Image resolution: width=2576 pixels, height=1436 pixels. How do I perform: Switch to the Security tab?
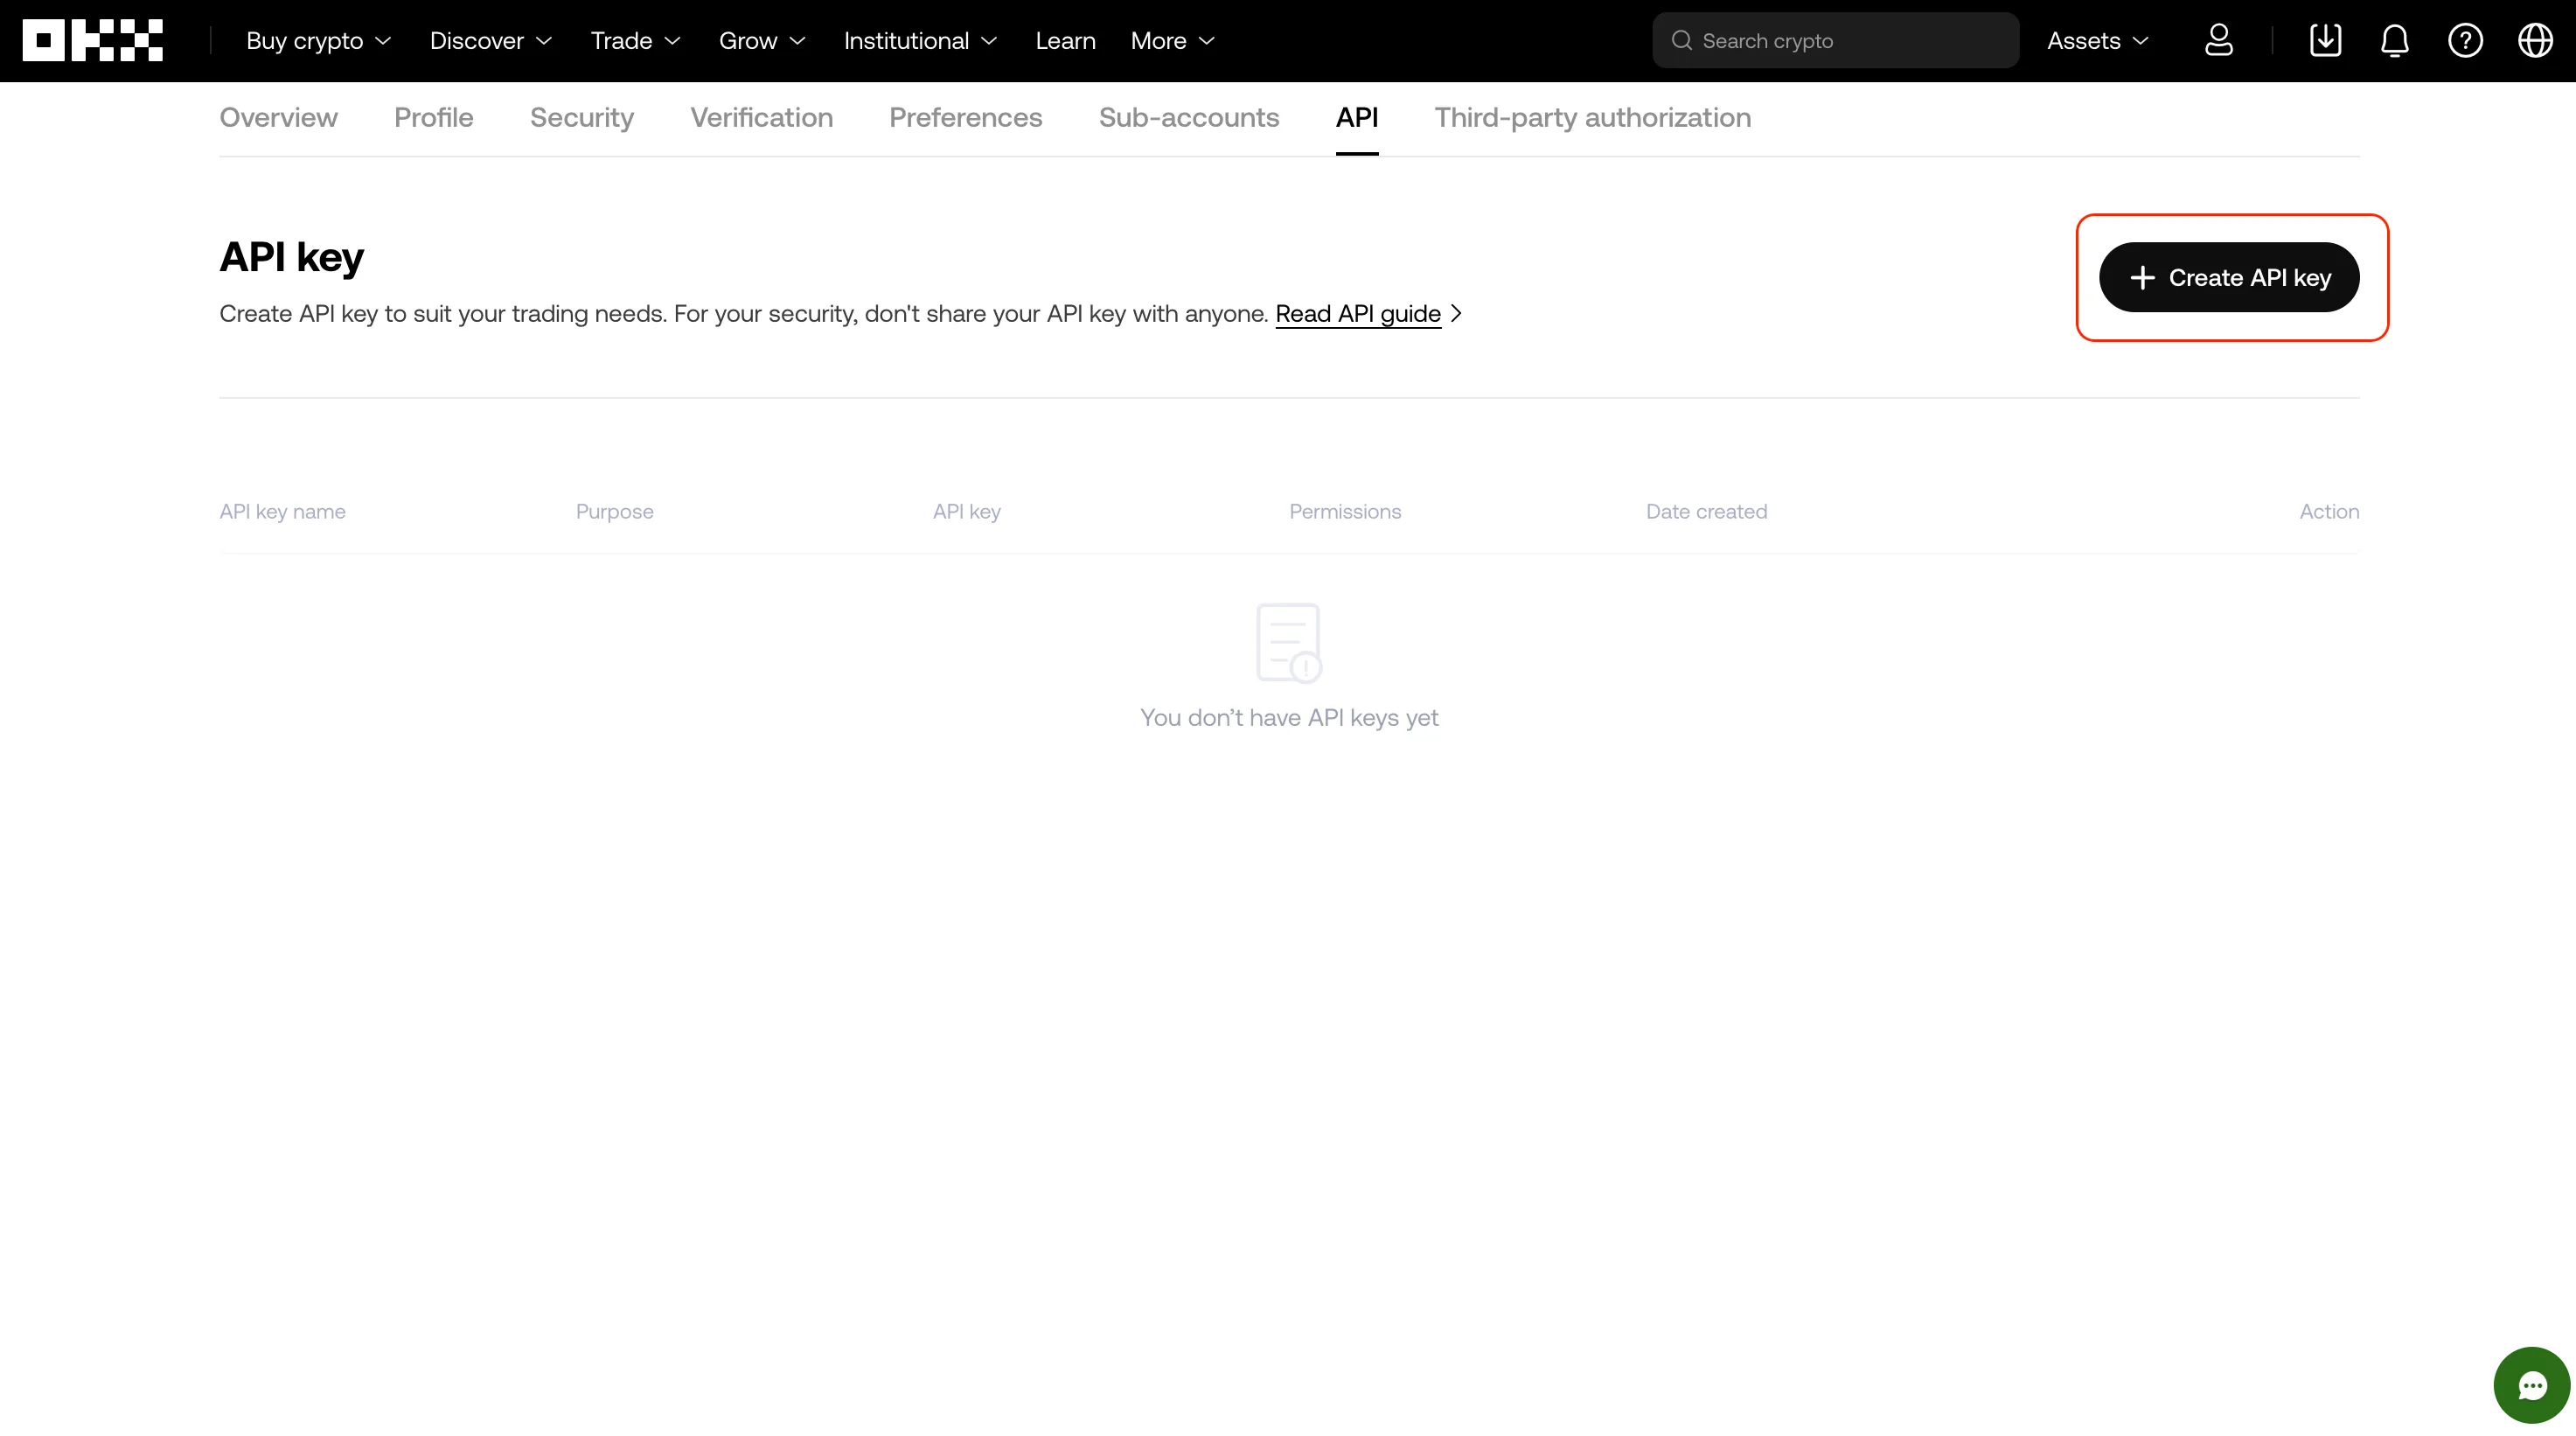click(581, 118)
